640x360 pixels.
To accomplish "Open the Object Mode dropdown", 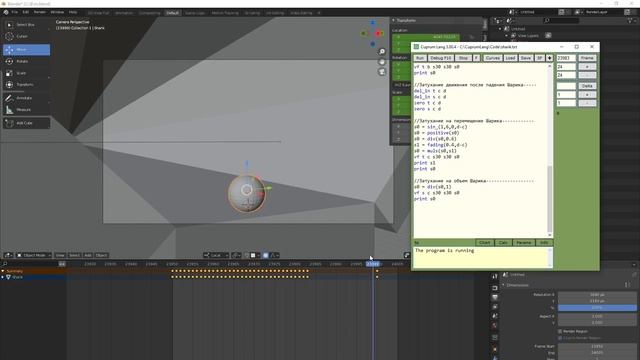I will pos(34,255).
